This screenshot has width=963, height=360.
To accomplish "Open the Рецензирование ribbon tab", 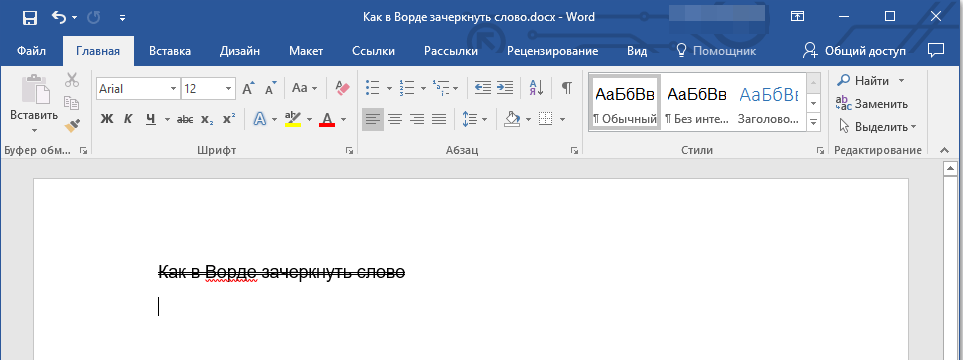I will click(x=552, y=52).
